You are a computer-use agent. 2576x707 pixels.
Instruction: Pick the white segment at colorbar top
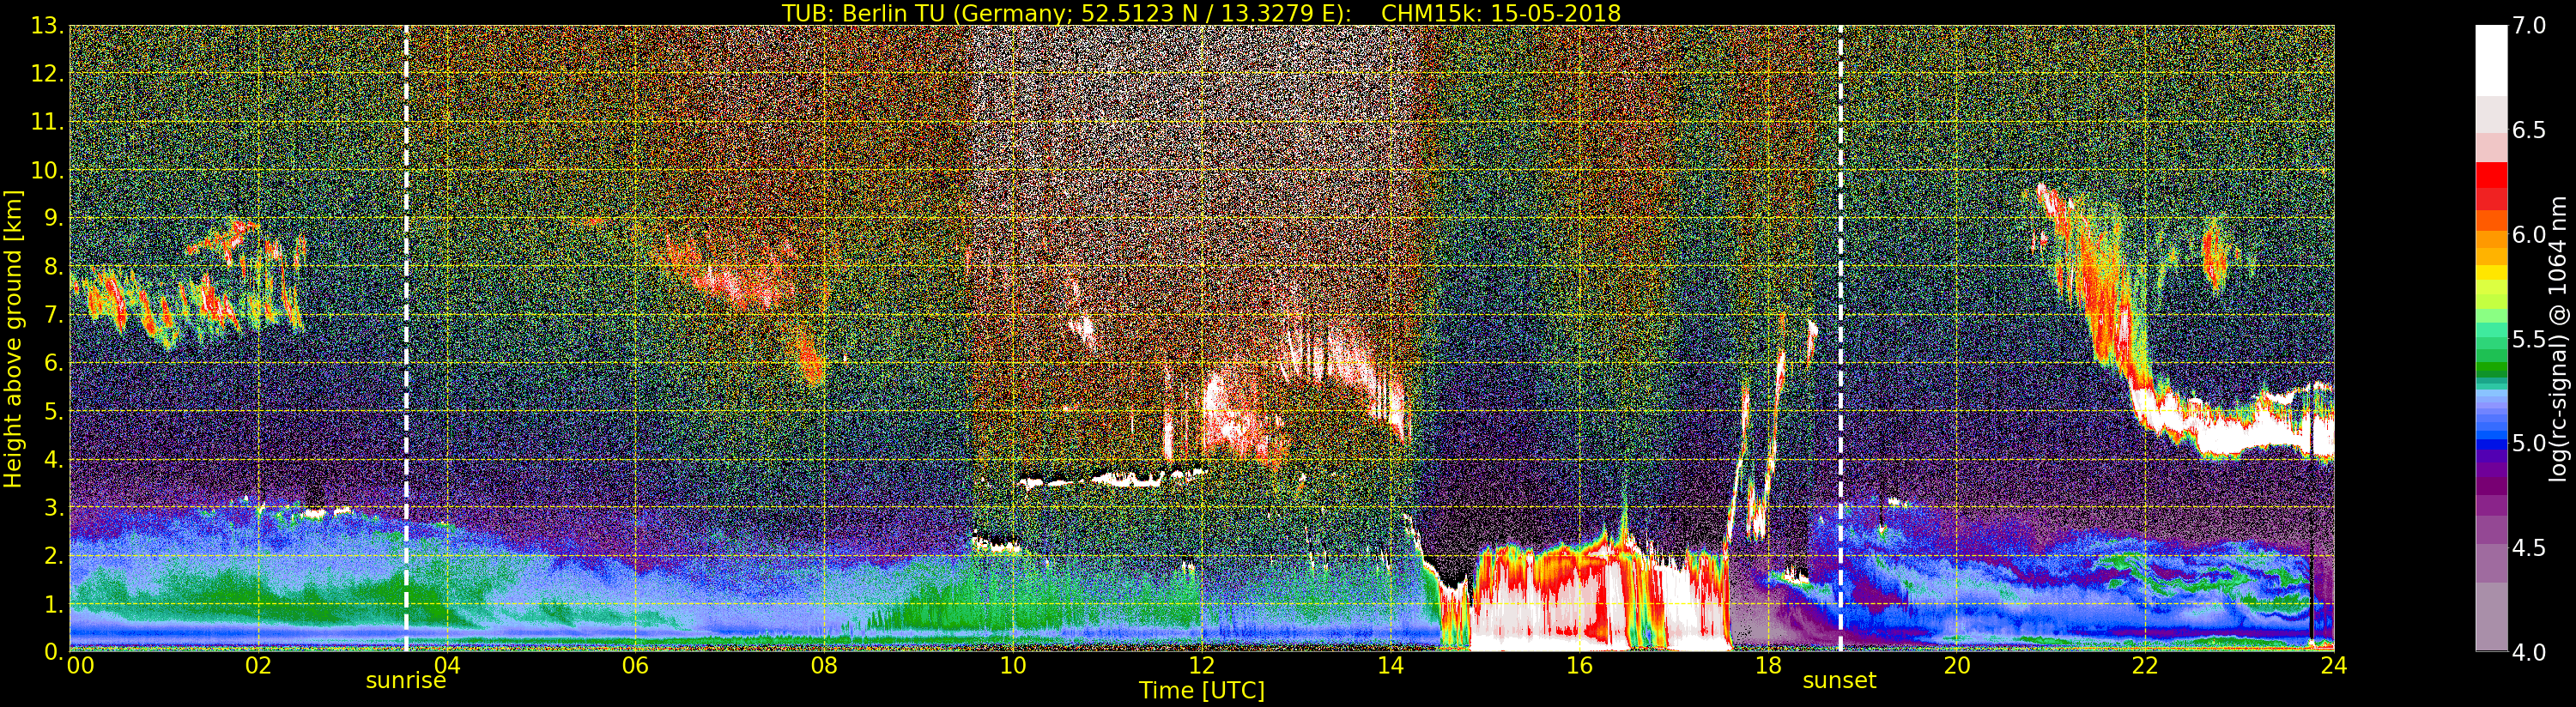click(2491, 60)
